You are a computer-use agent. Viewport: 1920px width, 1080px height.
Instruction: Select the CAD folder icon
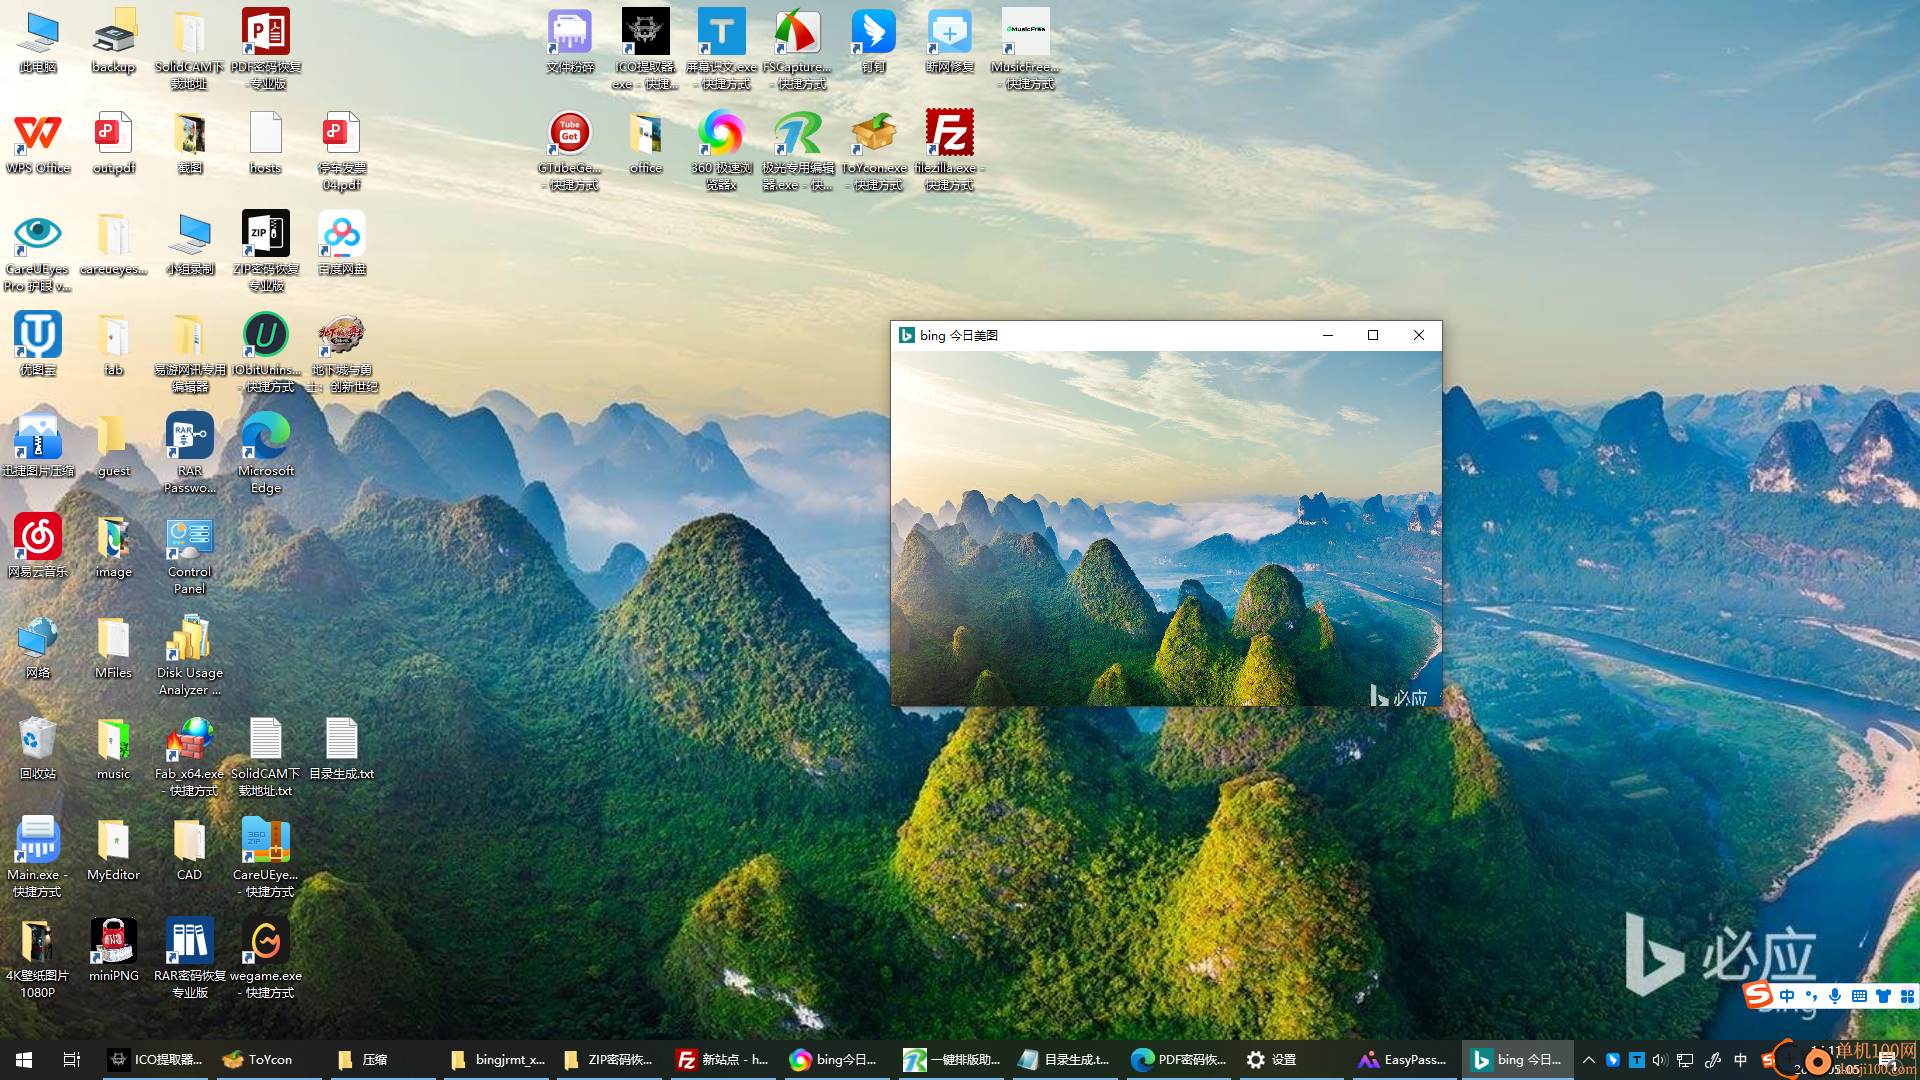tap(190, 849)
